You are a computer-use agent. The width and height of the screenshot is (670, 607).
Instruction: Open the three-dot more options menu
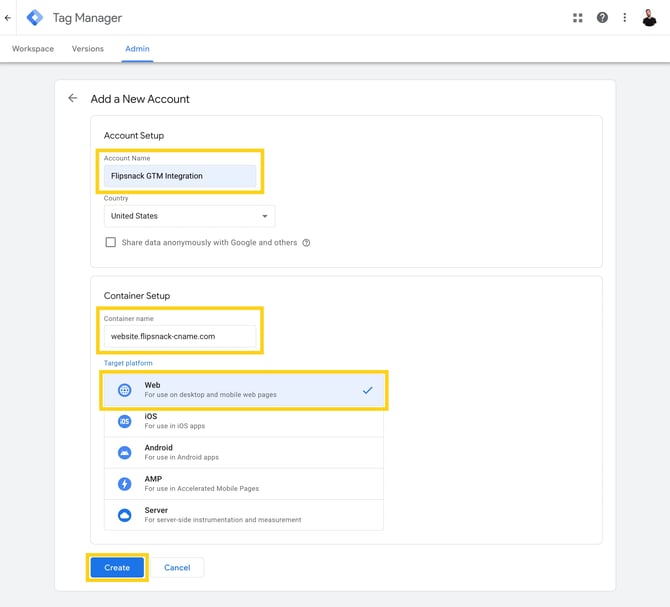tap(625, 18)
